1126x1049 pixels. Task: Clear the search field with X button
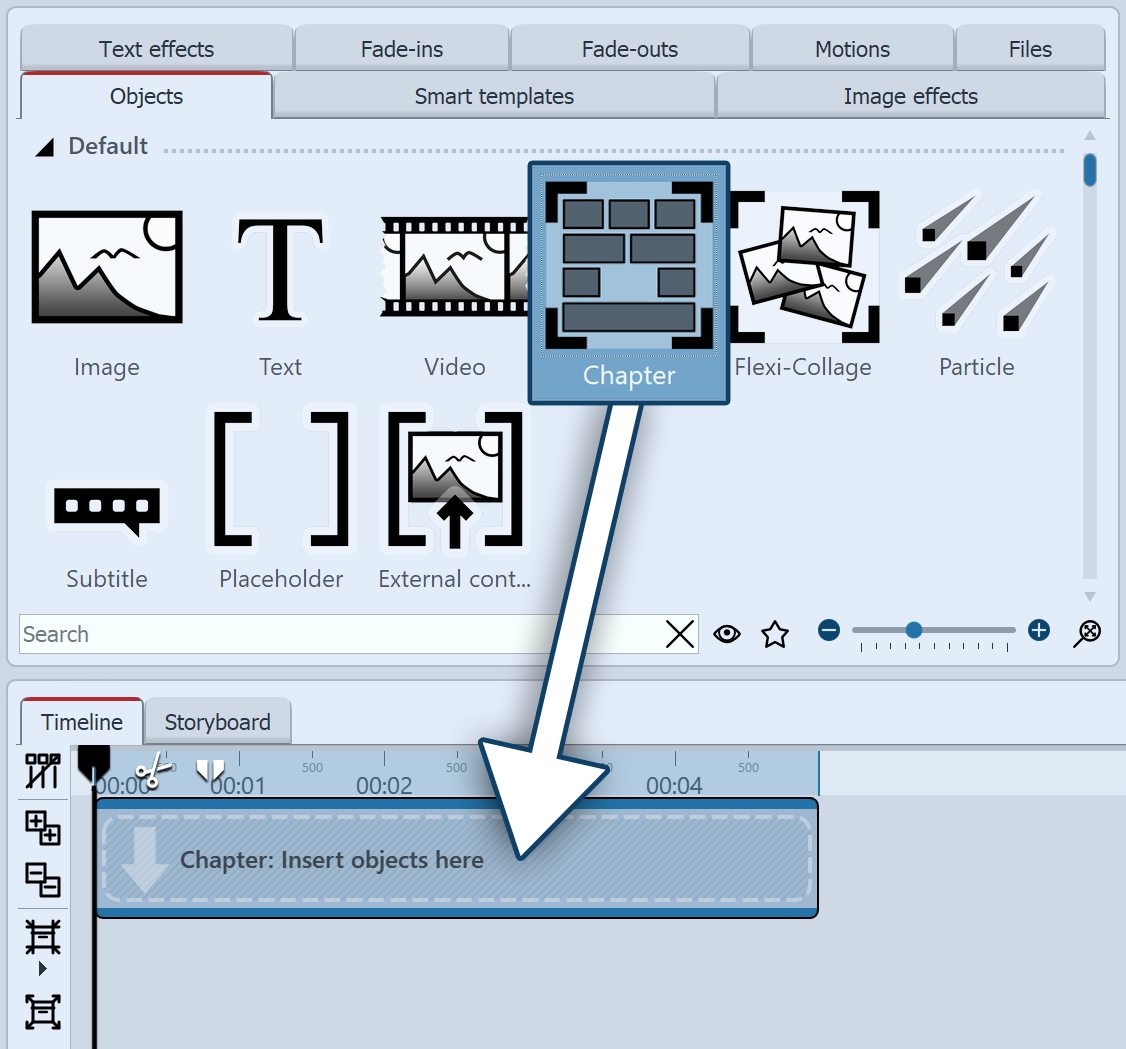tap(680, 634)
